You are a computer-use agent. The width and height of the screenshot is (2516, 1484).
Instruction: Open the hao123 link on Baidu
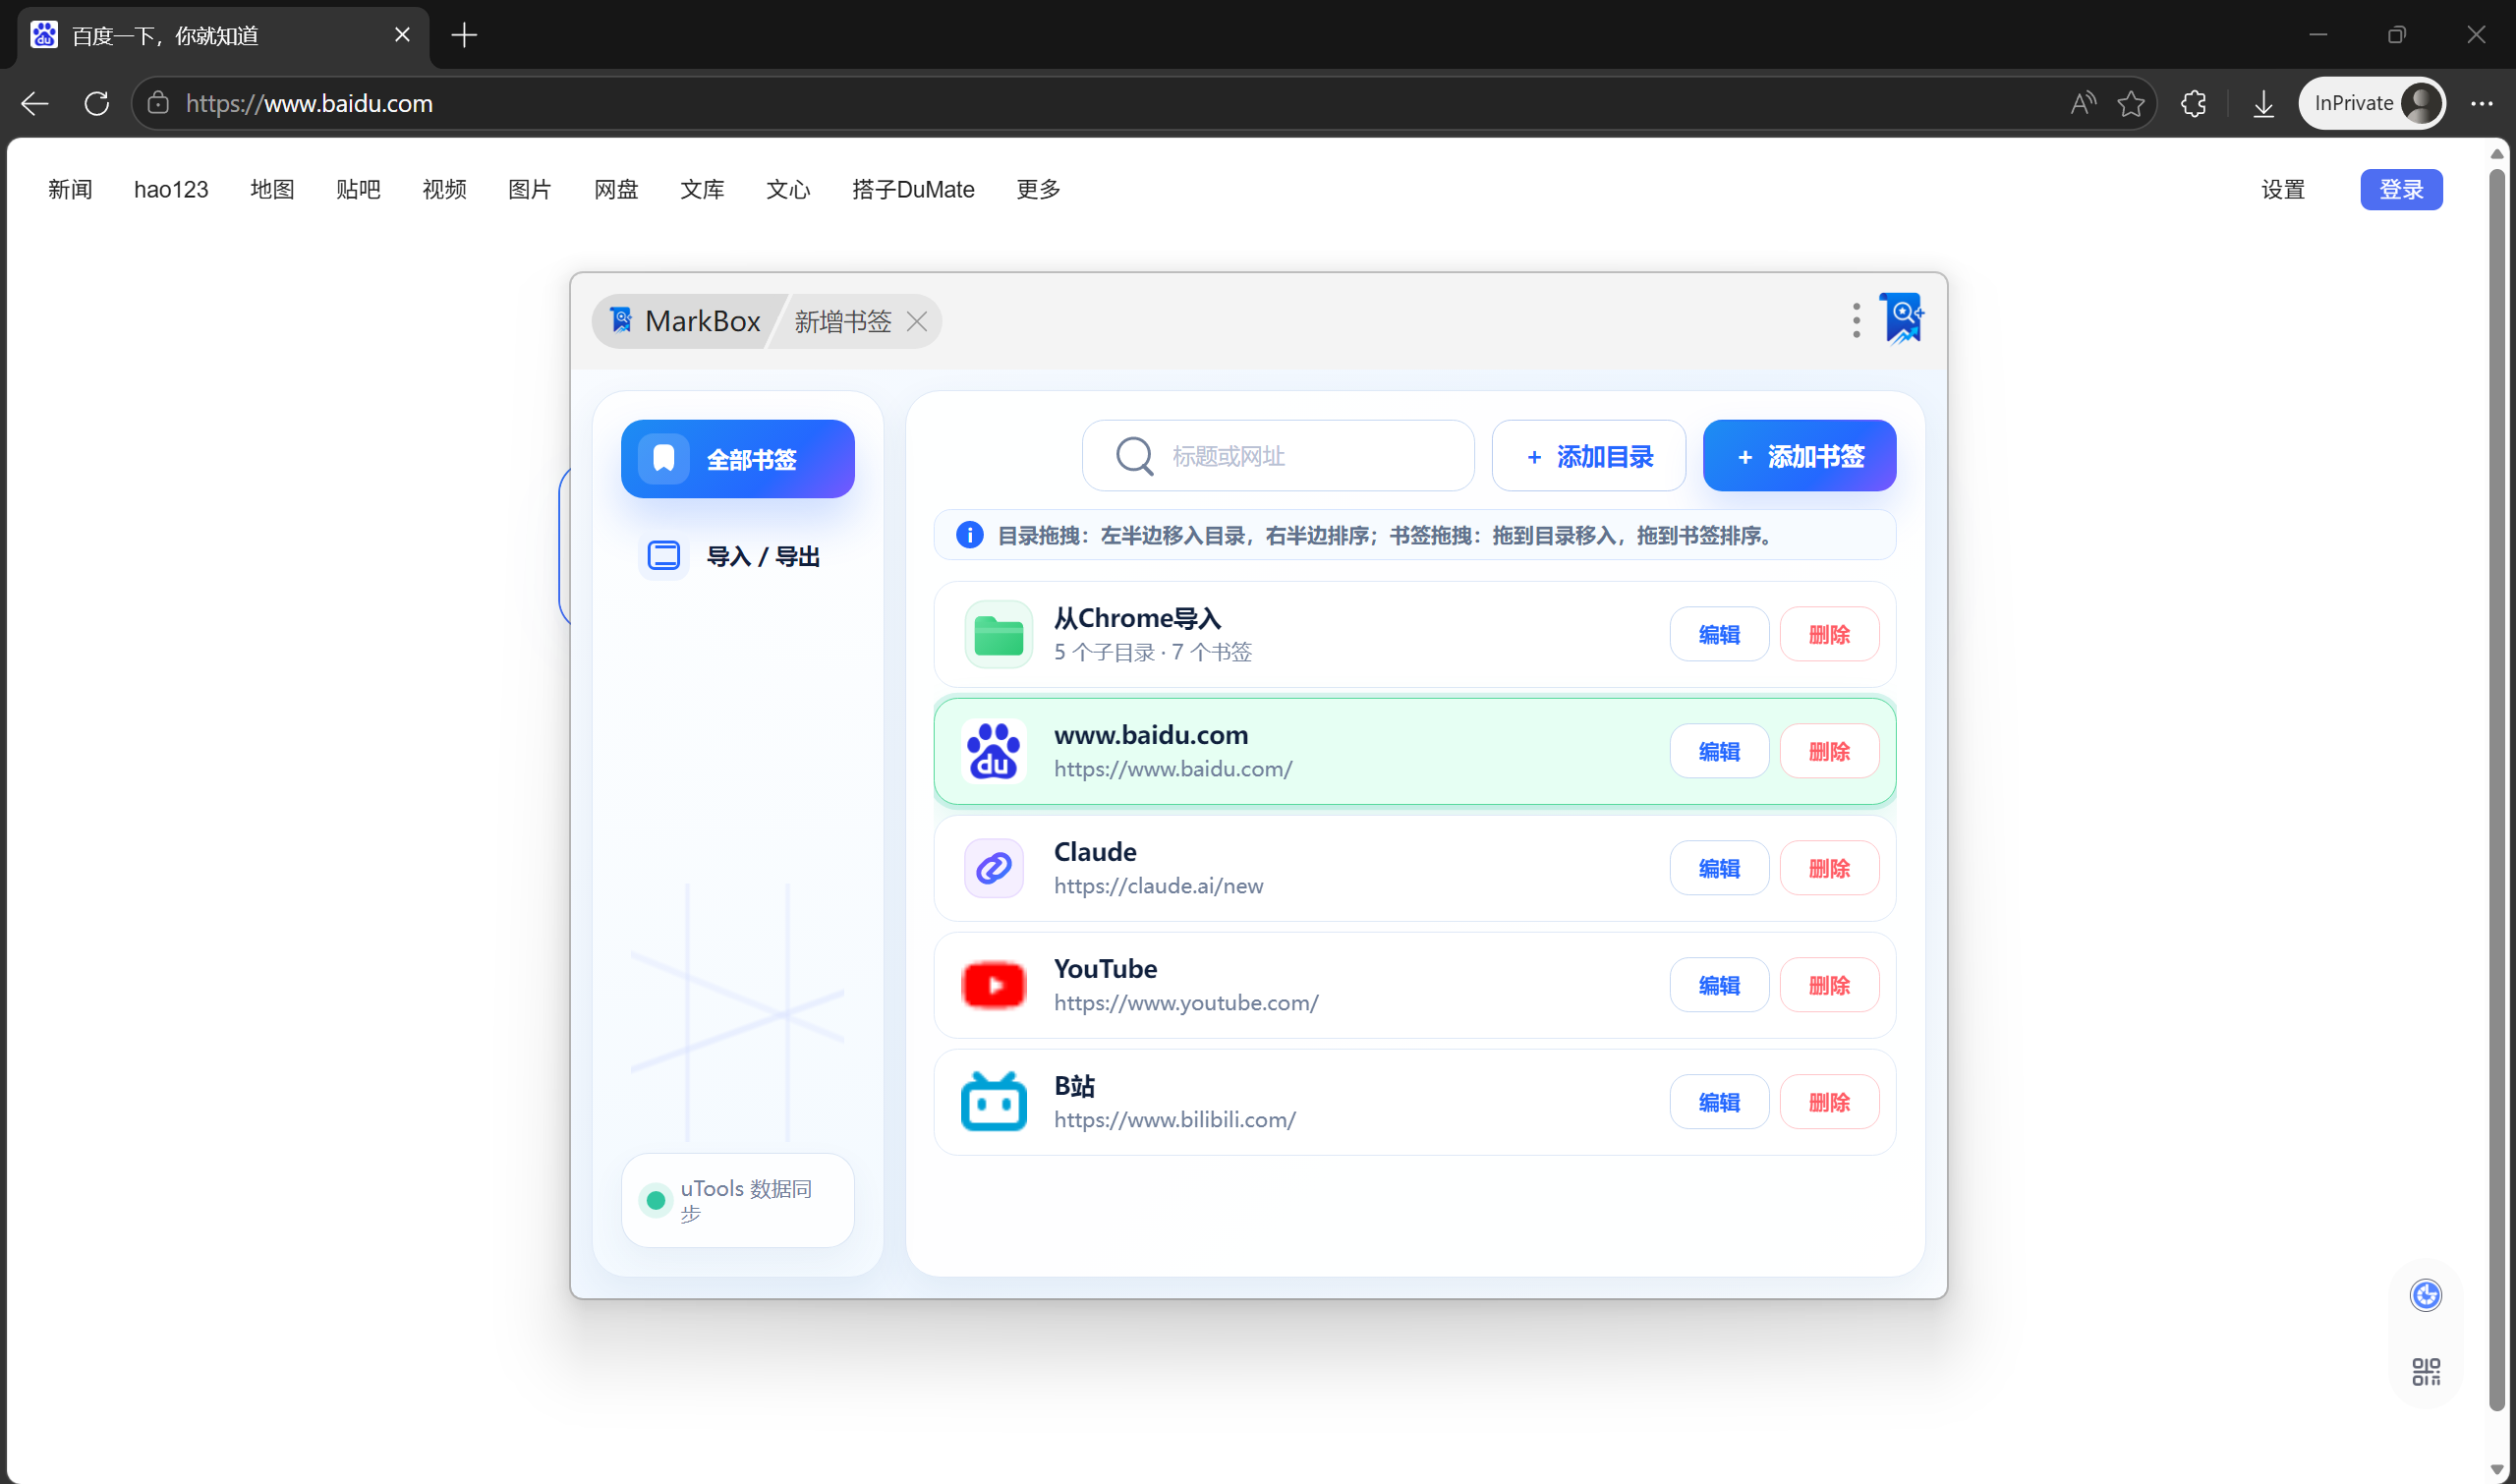(171, 189)
